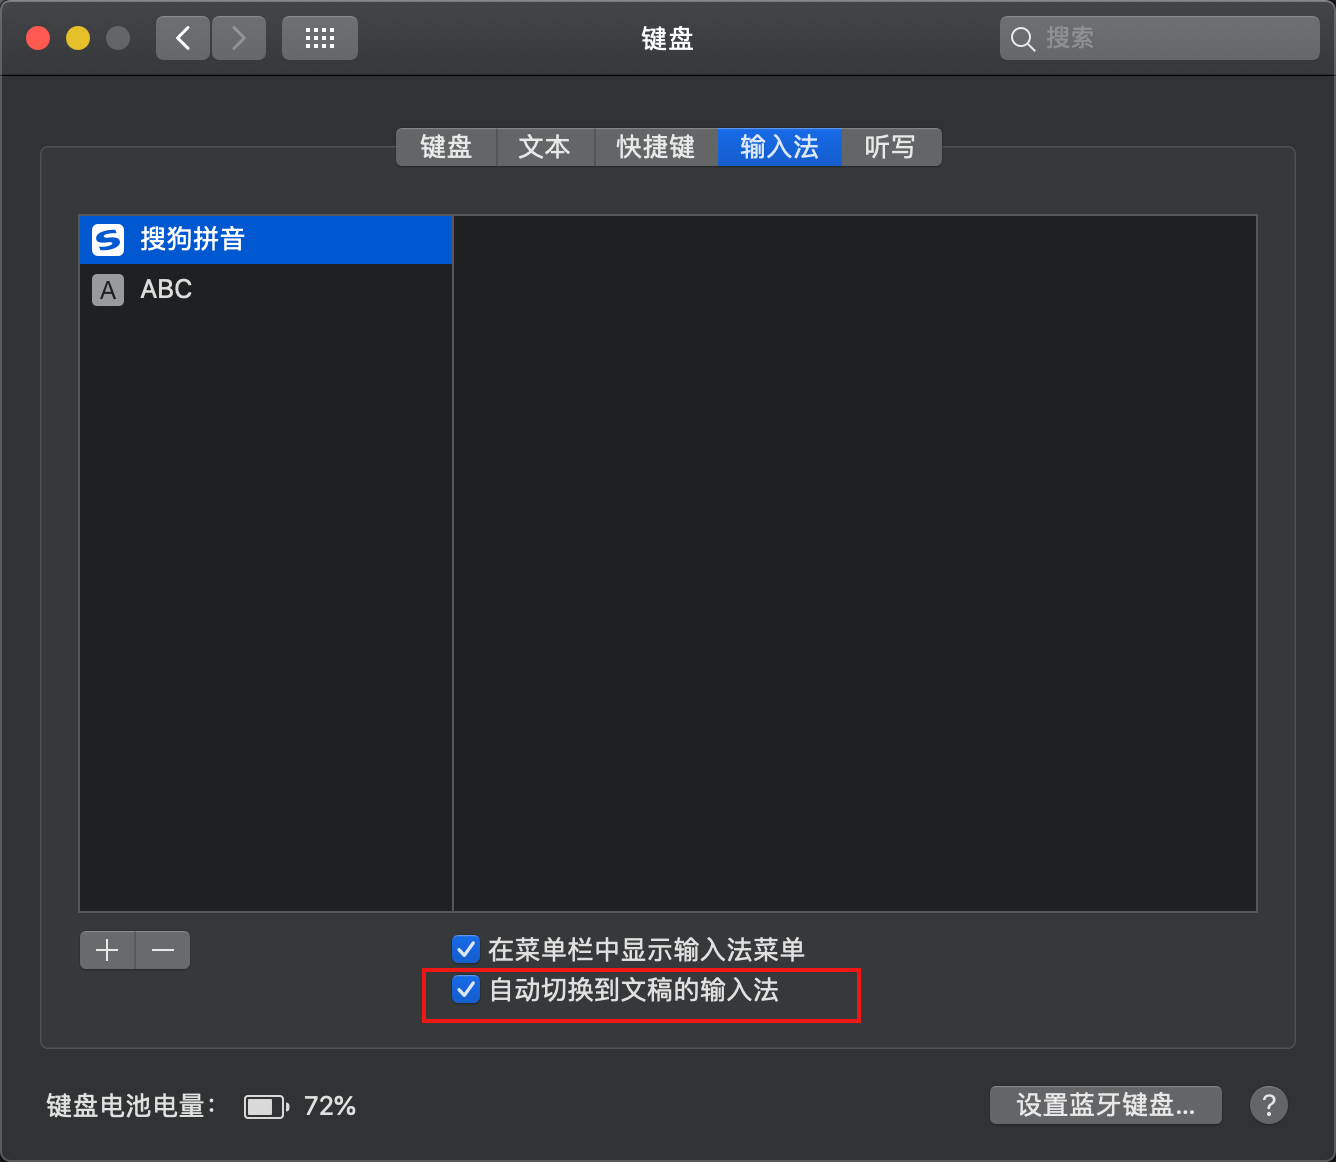Click the Show All grid icon in toolbar

(x=319, y=37)
